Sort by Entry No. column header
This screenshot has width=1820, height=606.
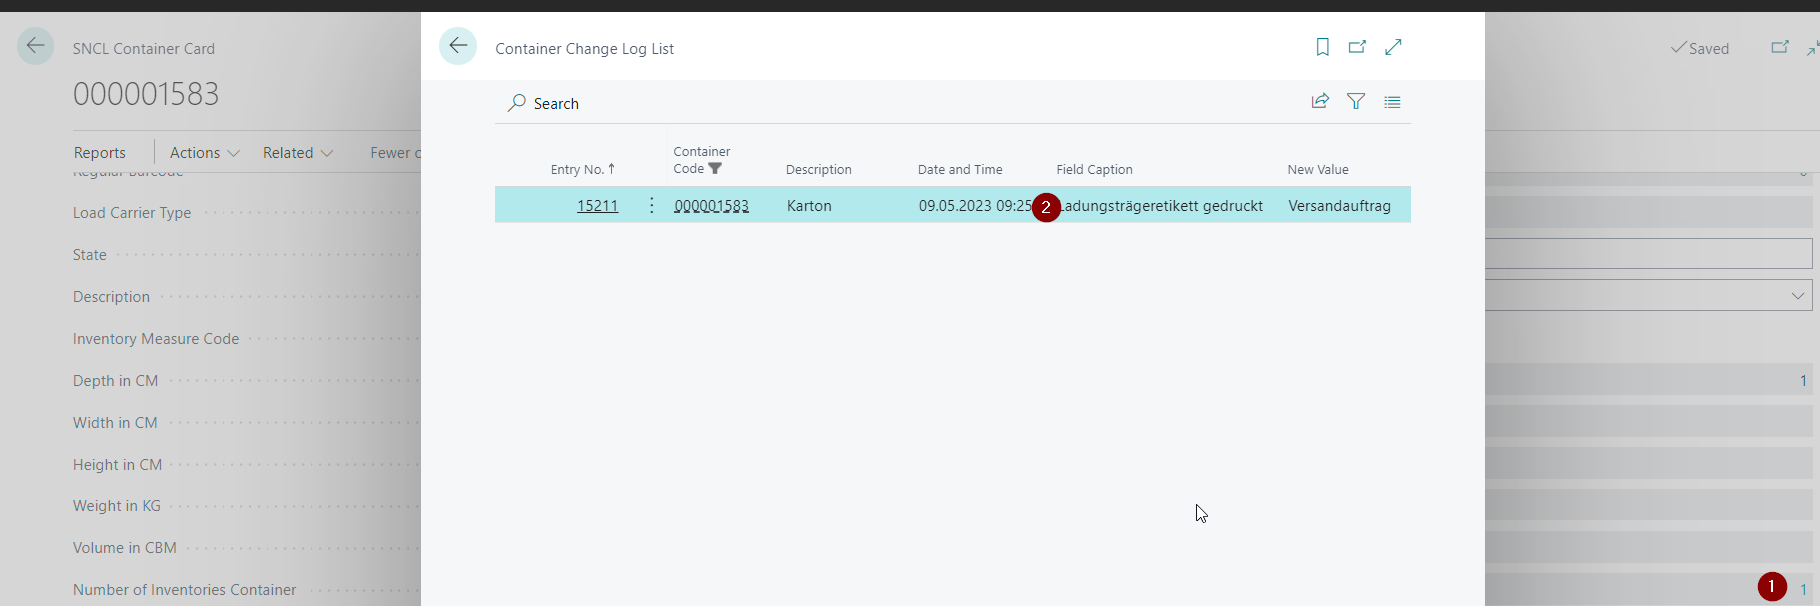583,169
